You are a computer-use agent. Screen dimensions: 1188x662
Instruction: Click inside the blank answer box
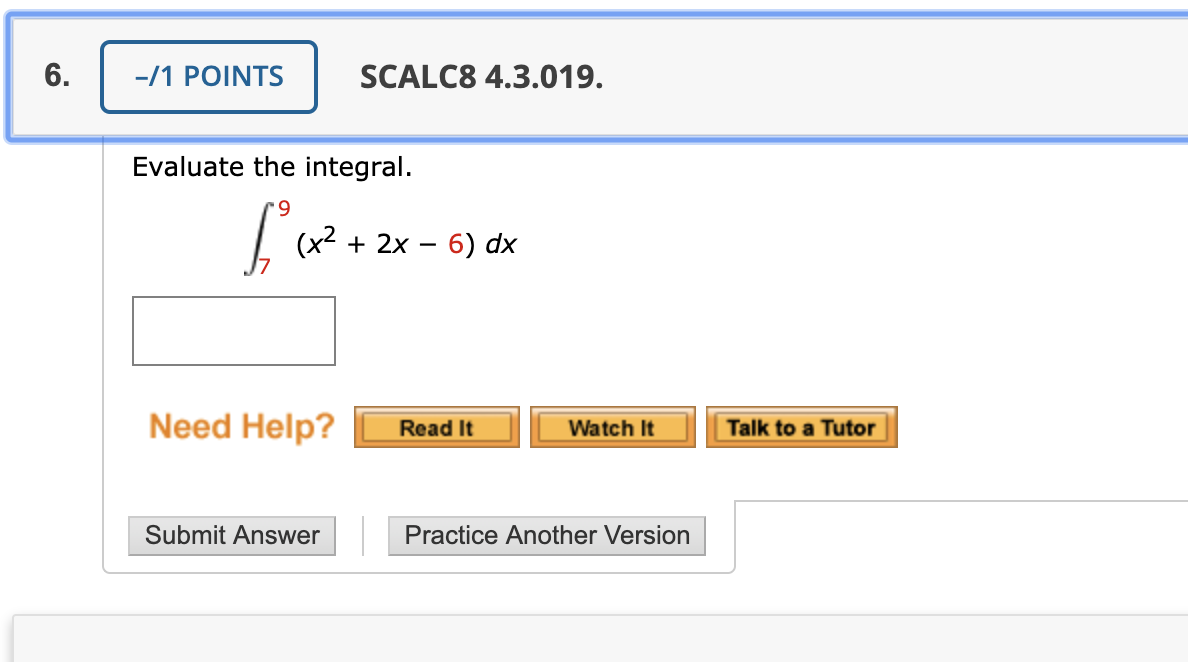pos(233,330)
